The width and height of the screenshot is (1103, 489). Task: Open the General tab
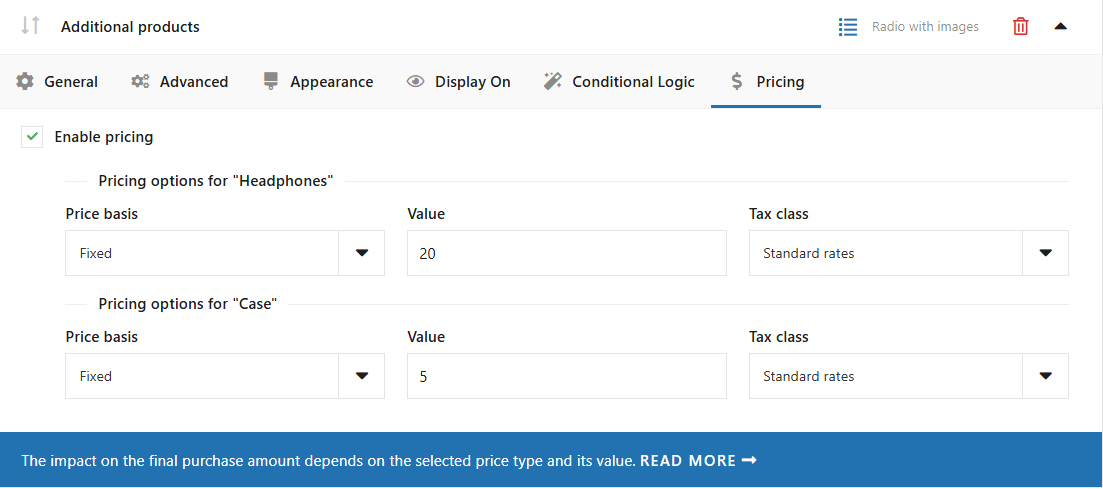point(57,82)
